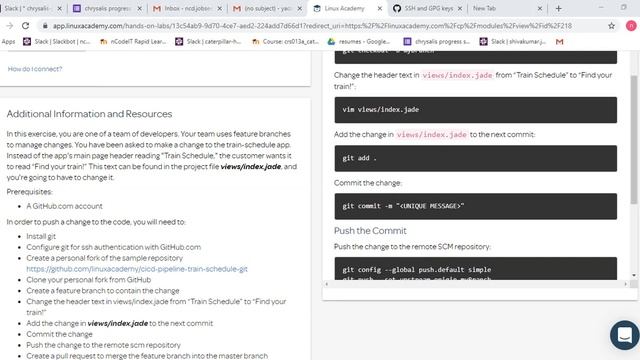Click the 'Push the Commit' heading
640x360 pixels.
370,231
